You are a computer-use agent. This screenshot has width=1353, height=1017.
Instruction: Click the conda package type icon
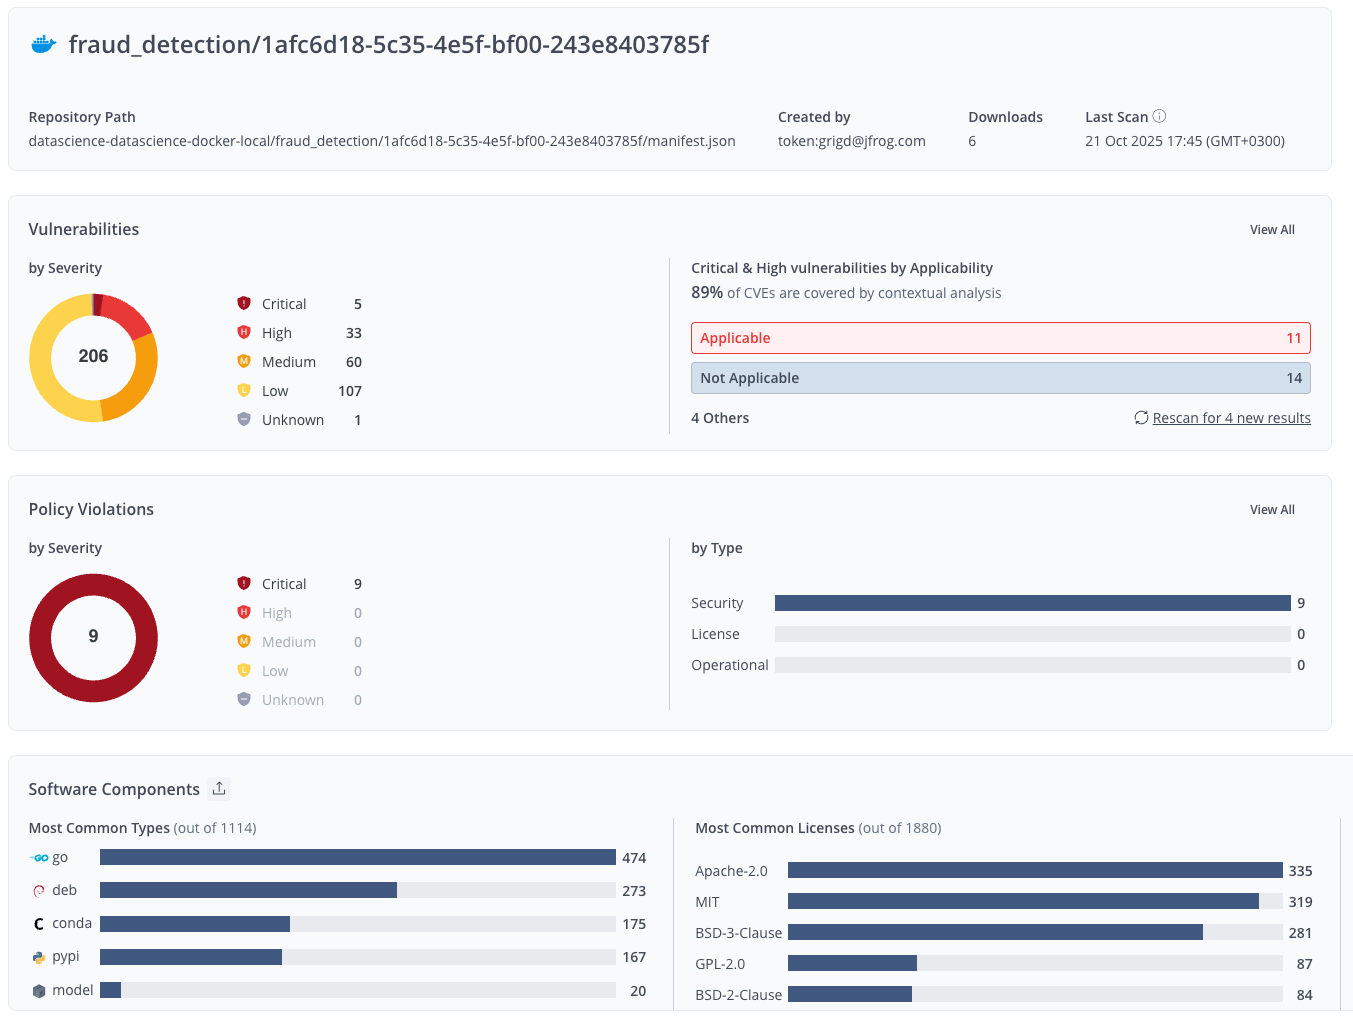tap(39, 924)
